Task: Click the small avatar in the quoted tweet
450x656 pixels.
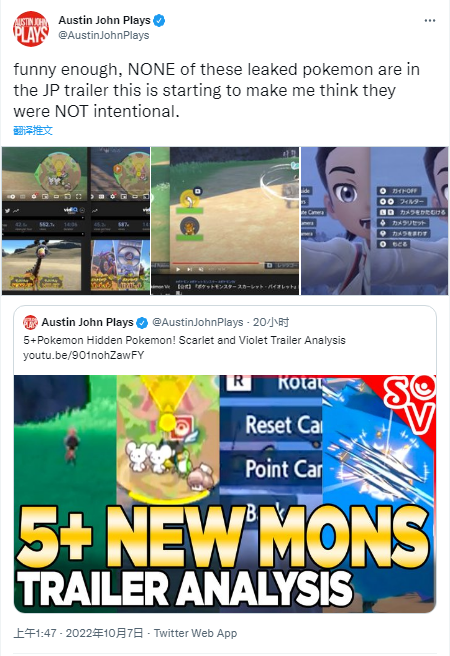Action: coord(30,322)
